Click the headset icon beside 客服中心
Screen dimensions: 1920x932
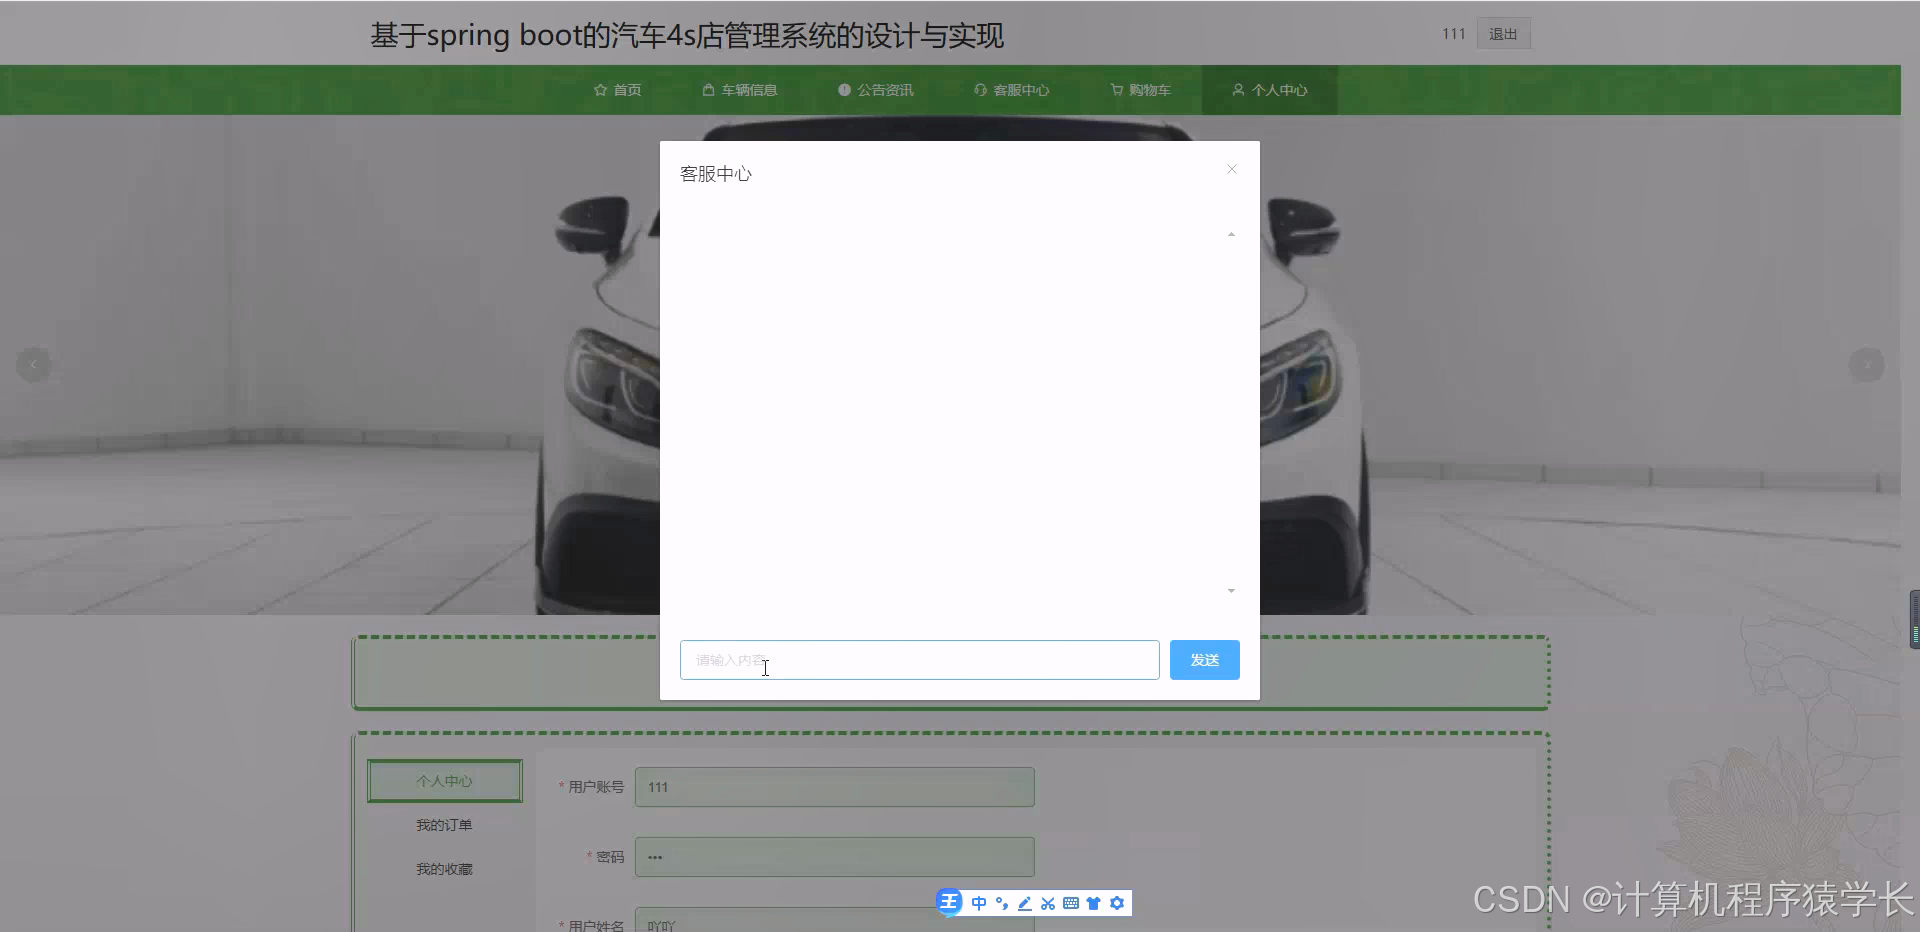pyautogui.click(x=980, y=89)
